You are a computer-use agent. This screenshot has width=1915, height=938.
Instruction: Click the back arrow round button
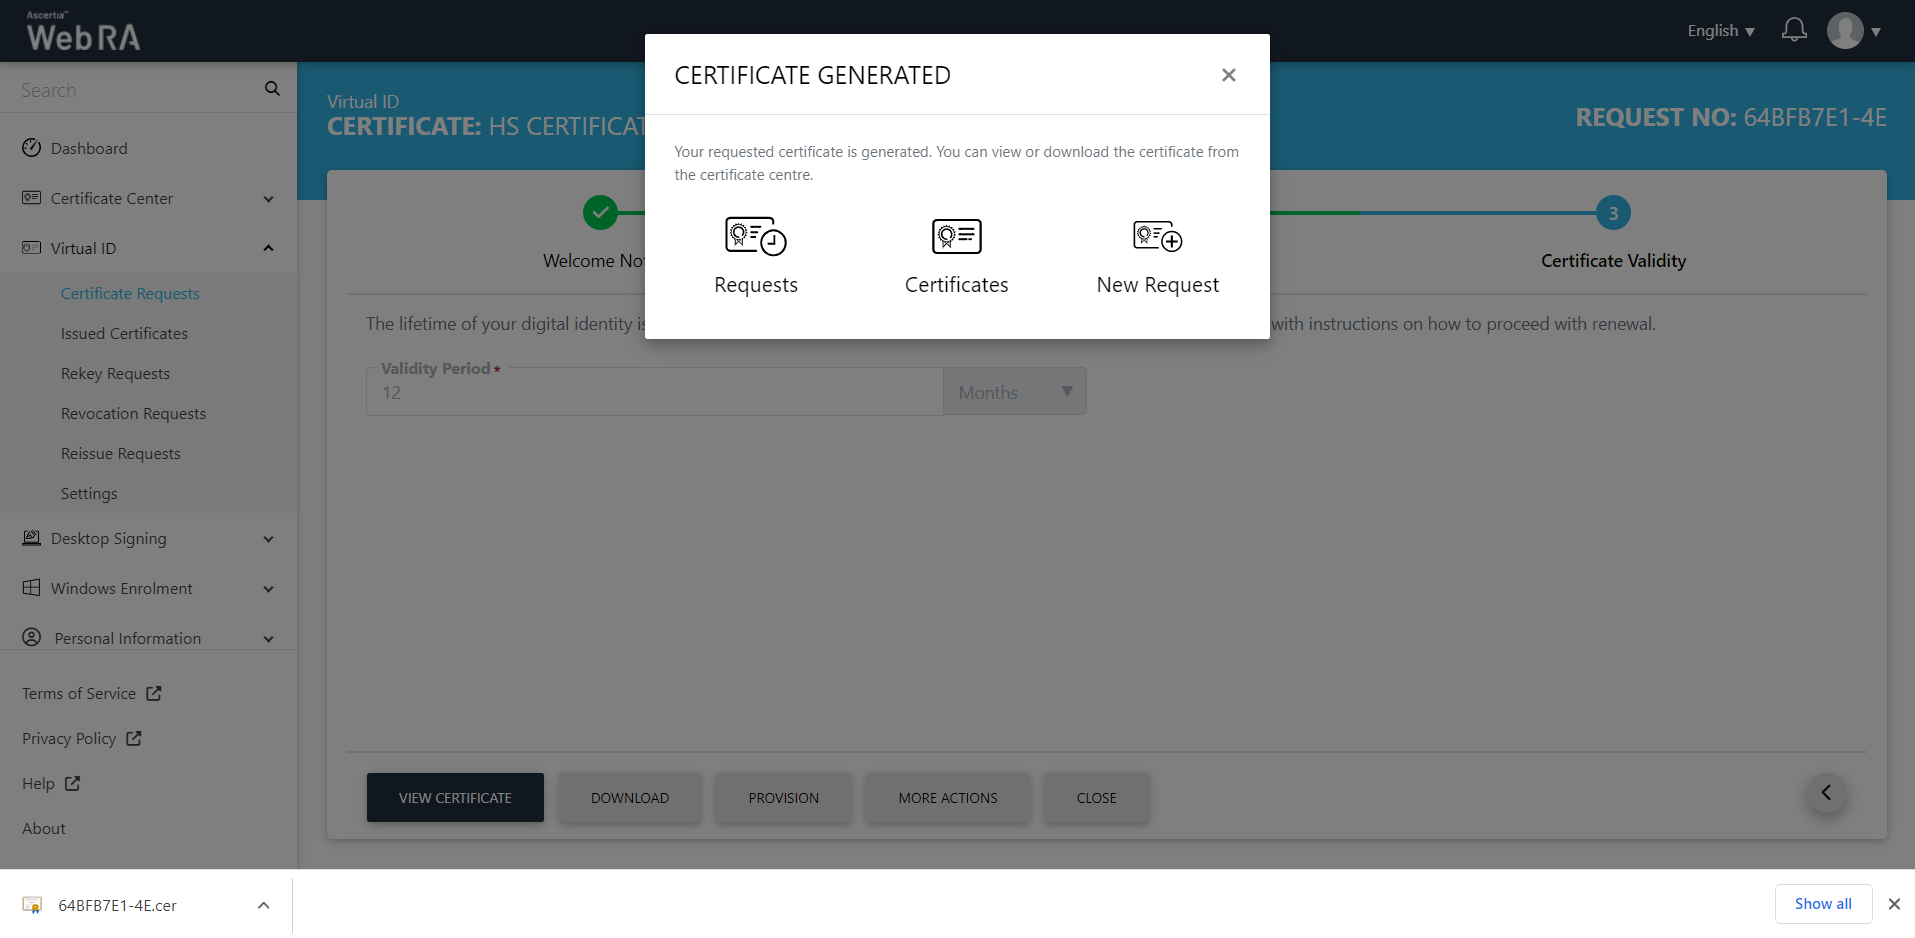(1826, 793)
